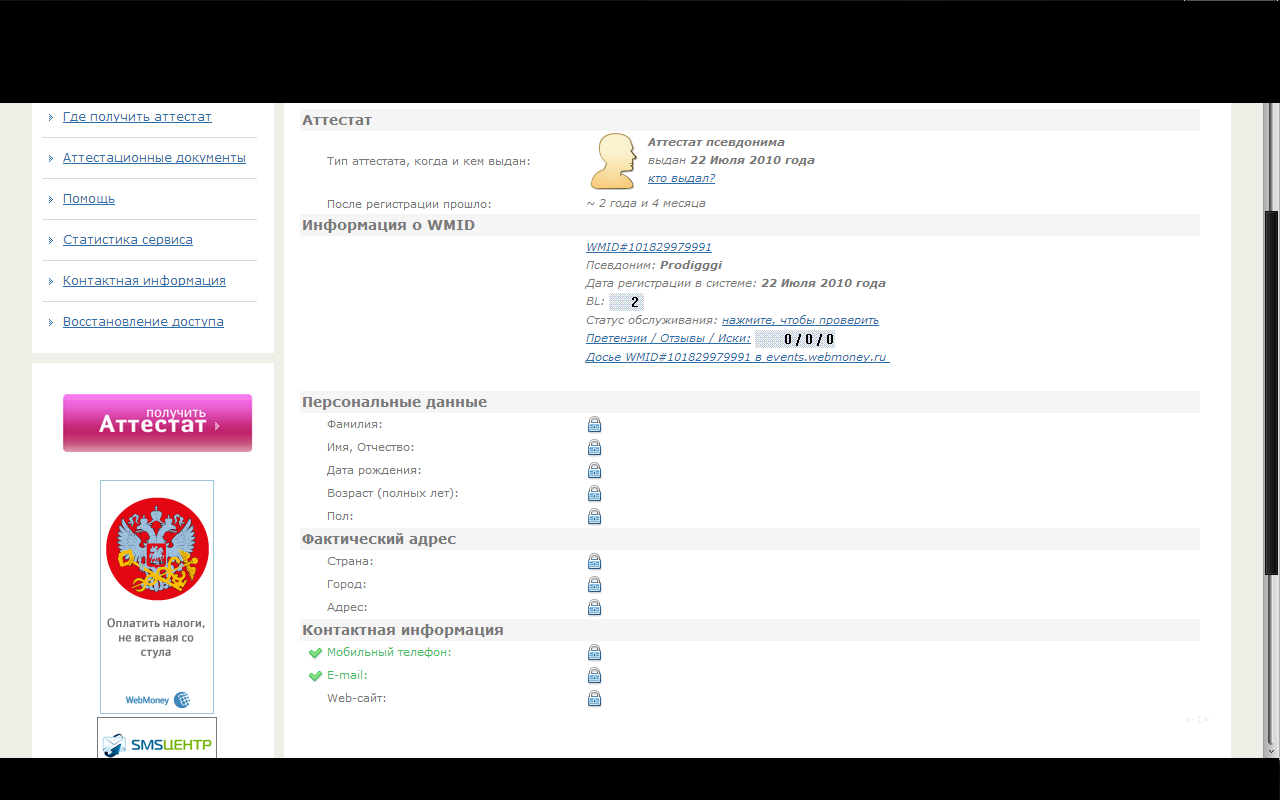Open the WMID#101829979991 link
This screenshot has height=800, width=1280.
tap(649, 247)
